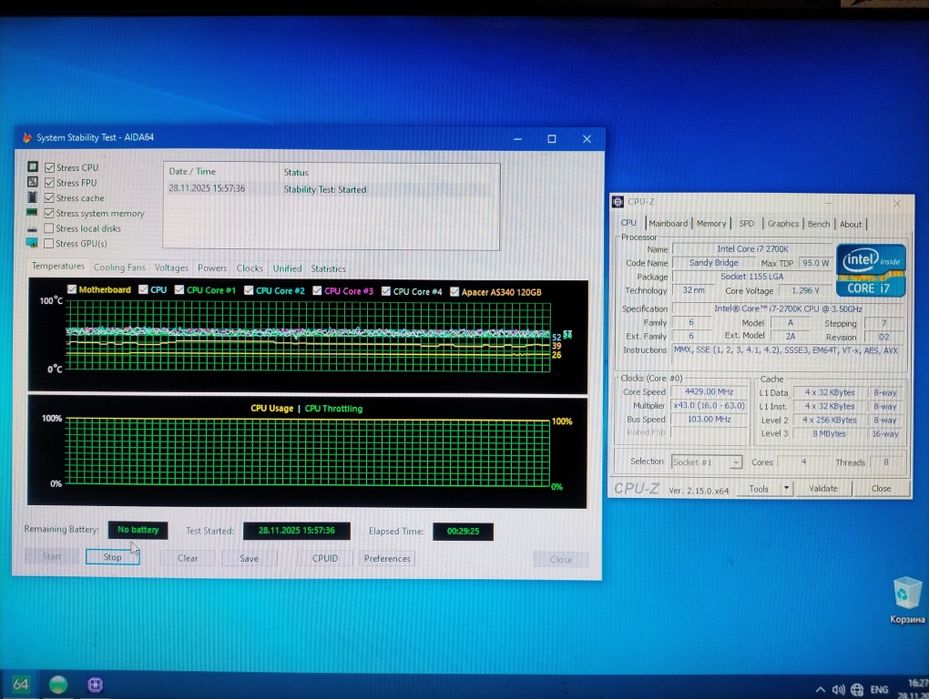The height and width of the screenshot is (699, 929).
Task: Click the FPU stress icon
Action: 33,182
